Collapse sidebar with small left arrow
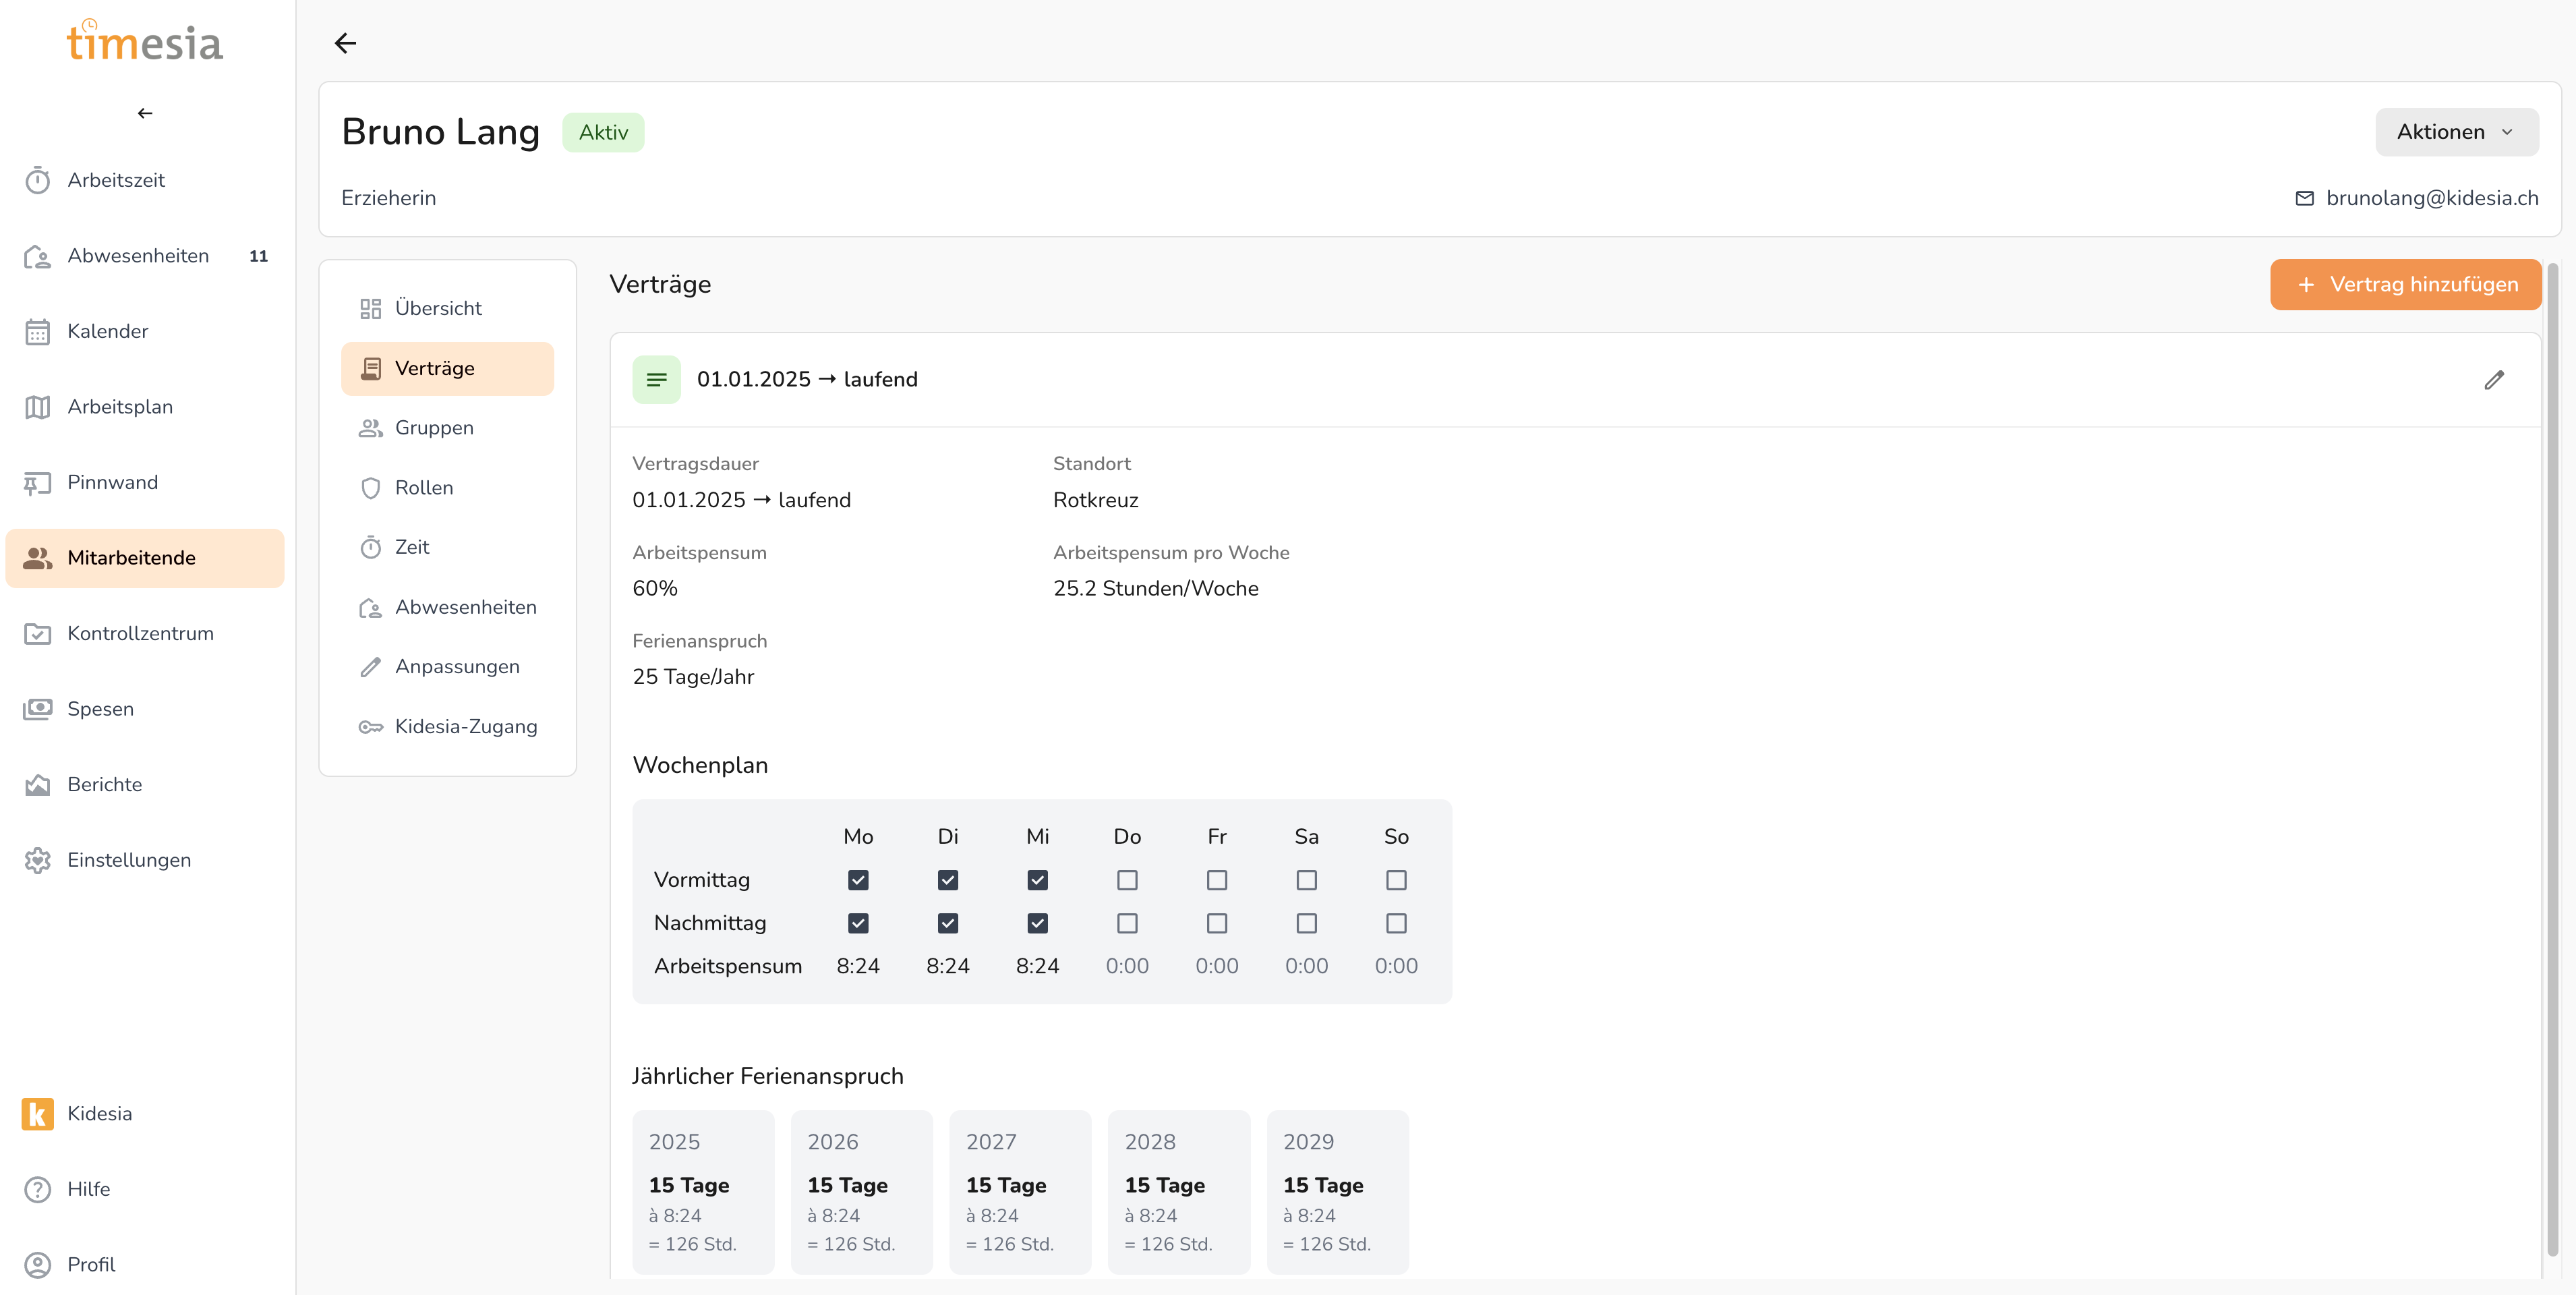The width and height of the screenshot is (2576, 1295). 145,113
